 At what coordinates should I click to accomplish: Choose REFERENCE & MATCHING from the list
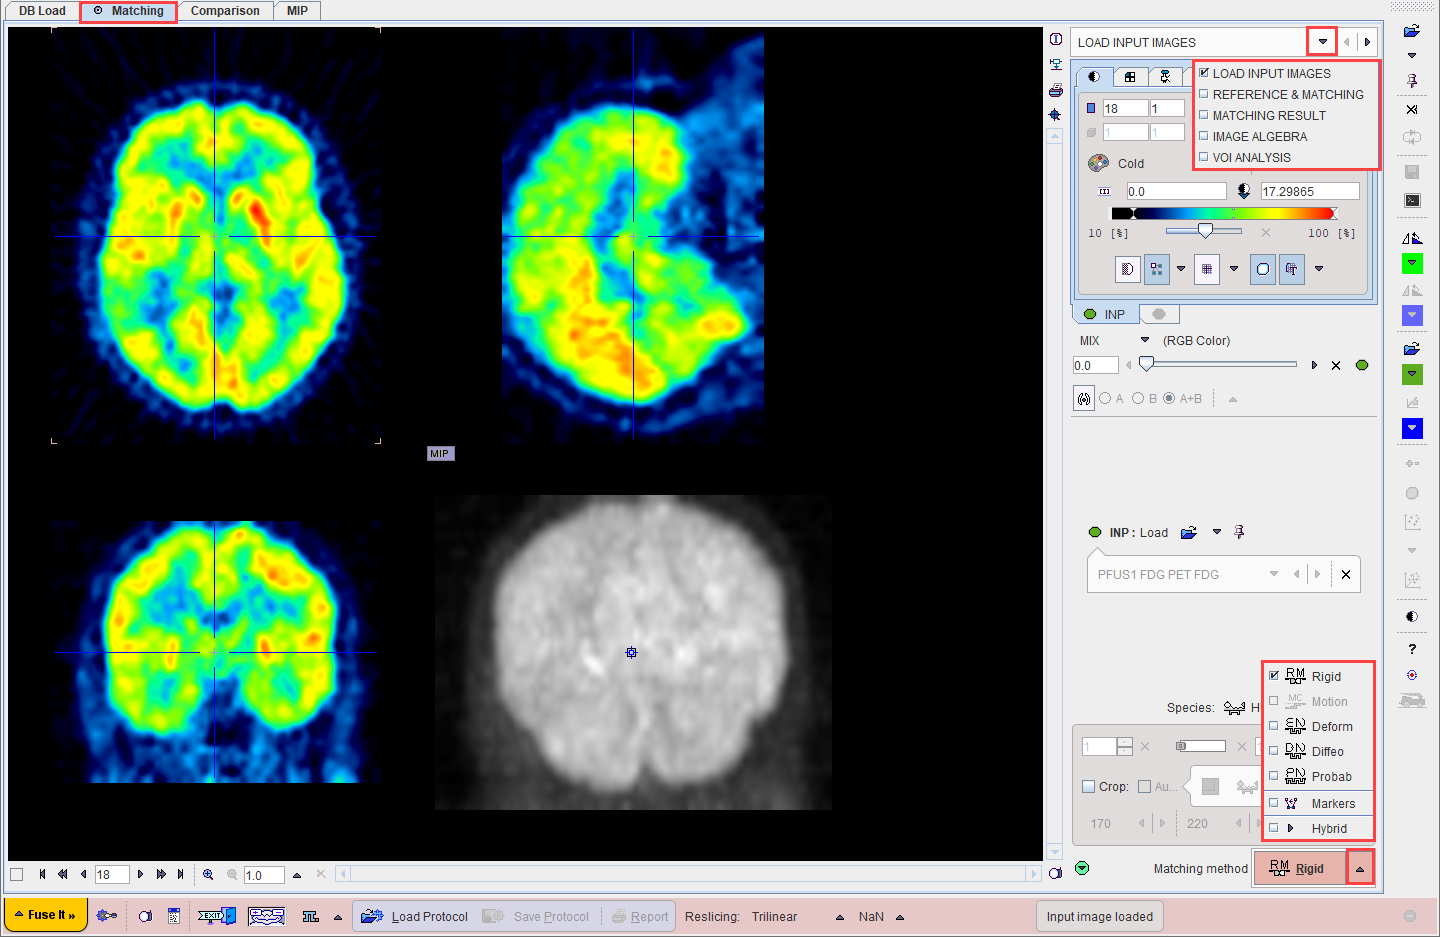pyautogui.click(x=1287, y=94)
